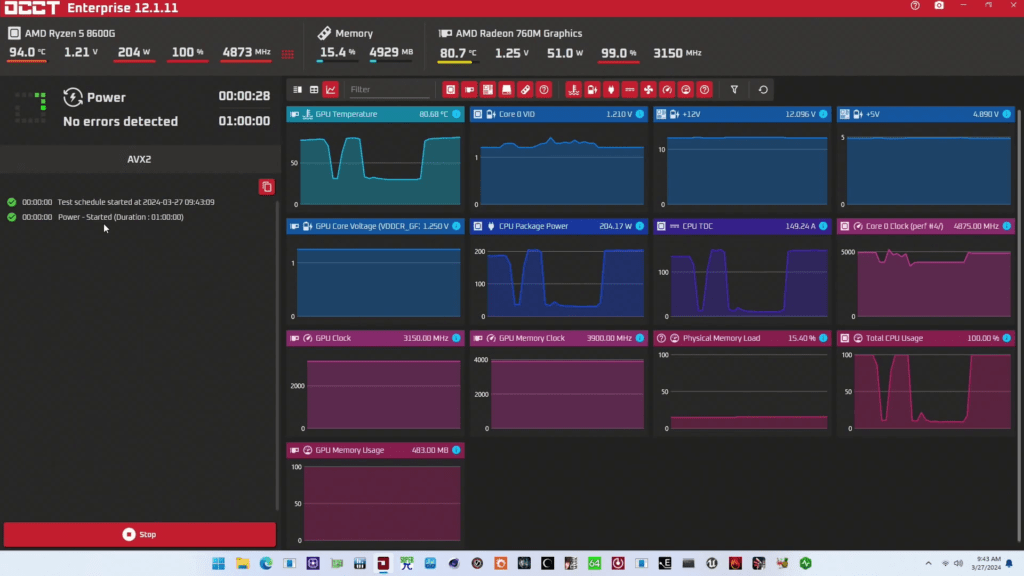Click the usage load gauge filter icon
The height and width of the screenshot is (576, 1024).
coord(686,89)
